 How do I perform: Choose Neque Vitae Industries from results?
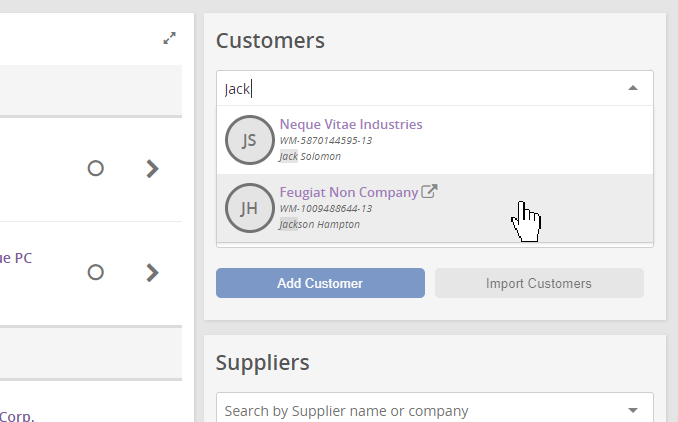[x=351, y=124]
